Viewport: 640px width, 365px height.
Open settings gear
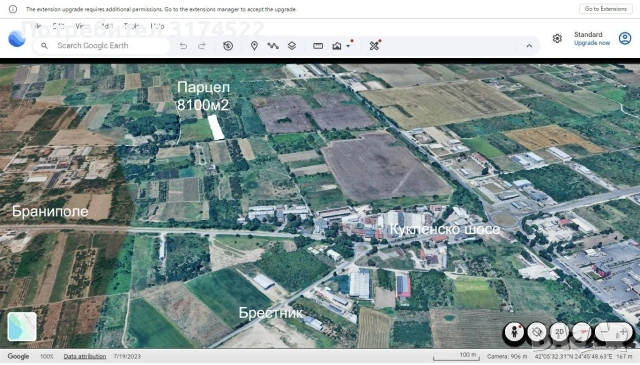(557, 38)
